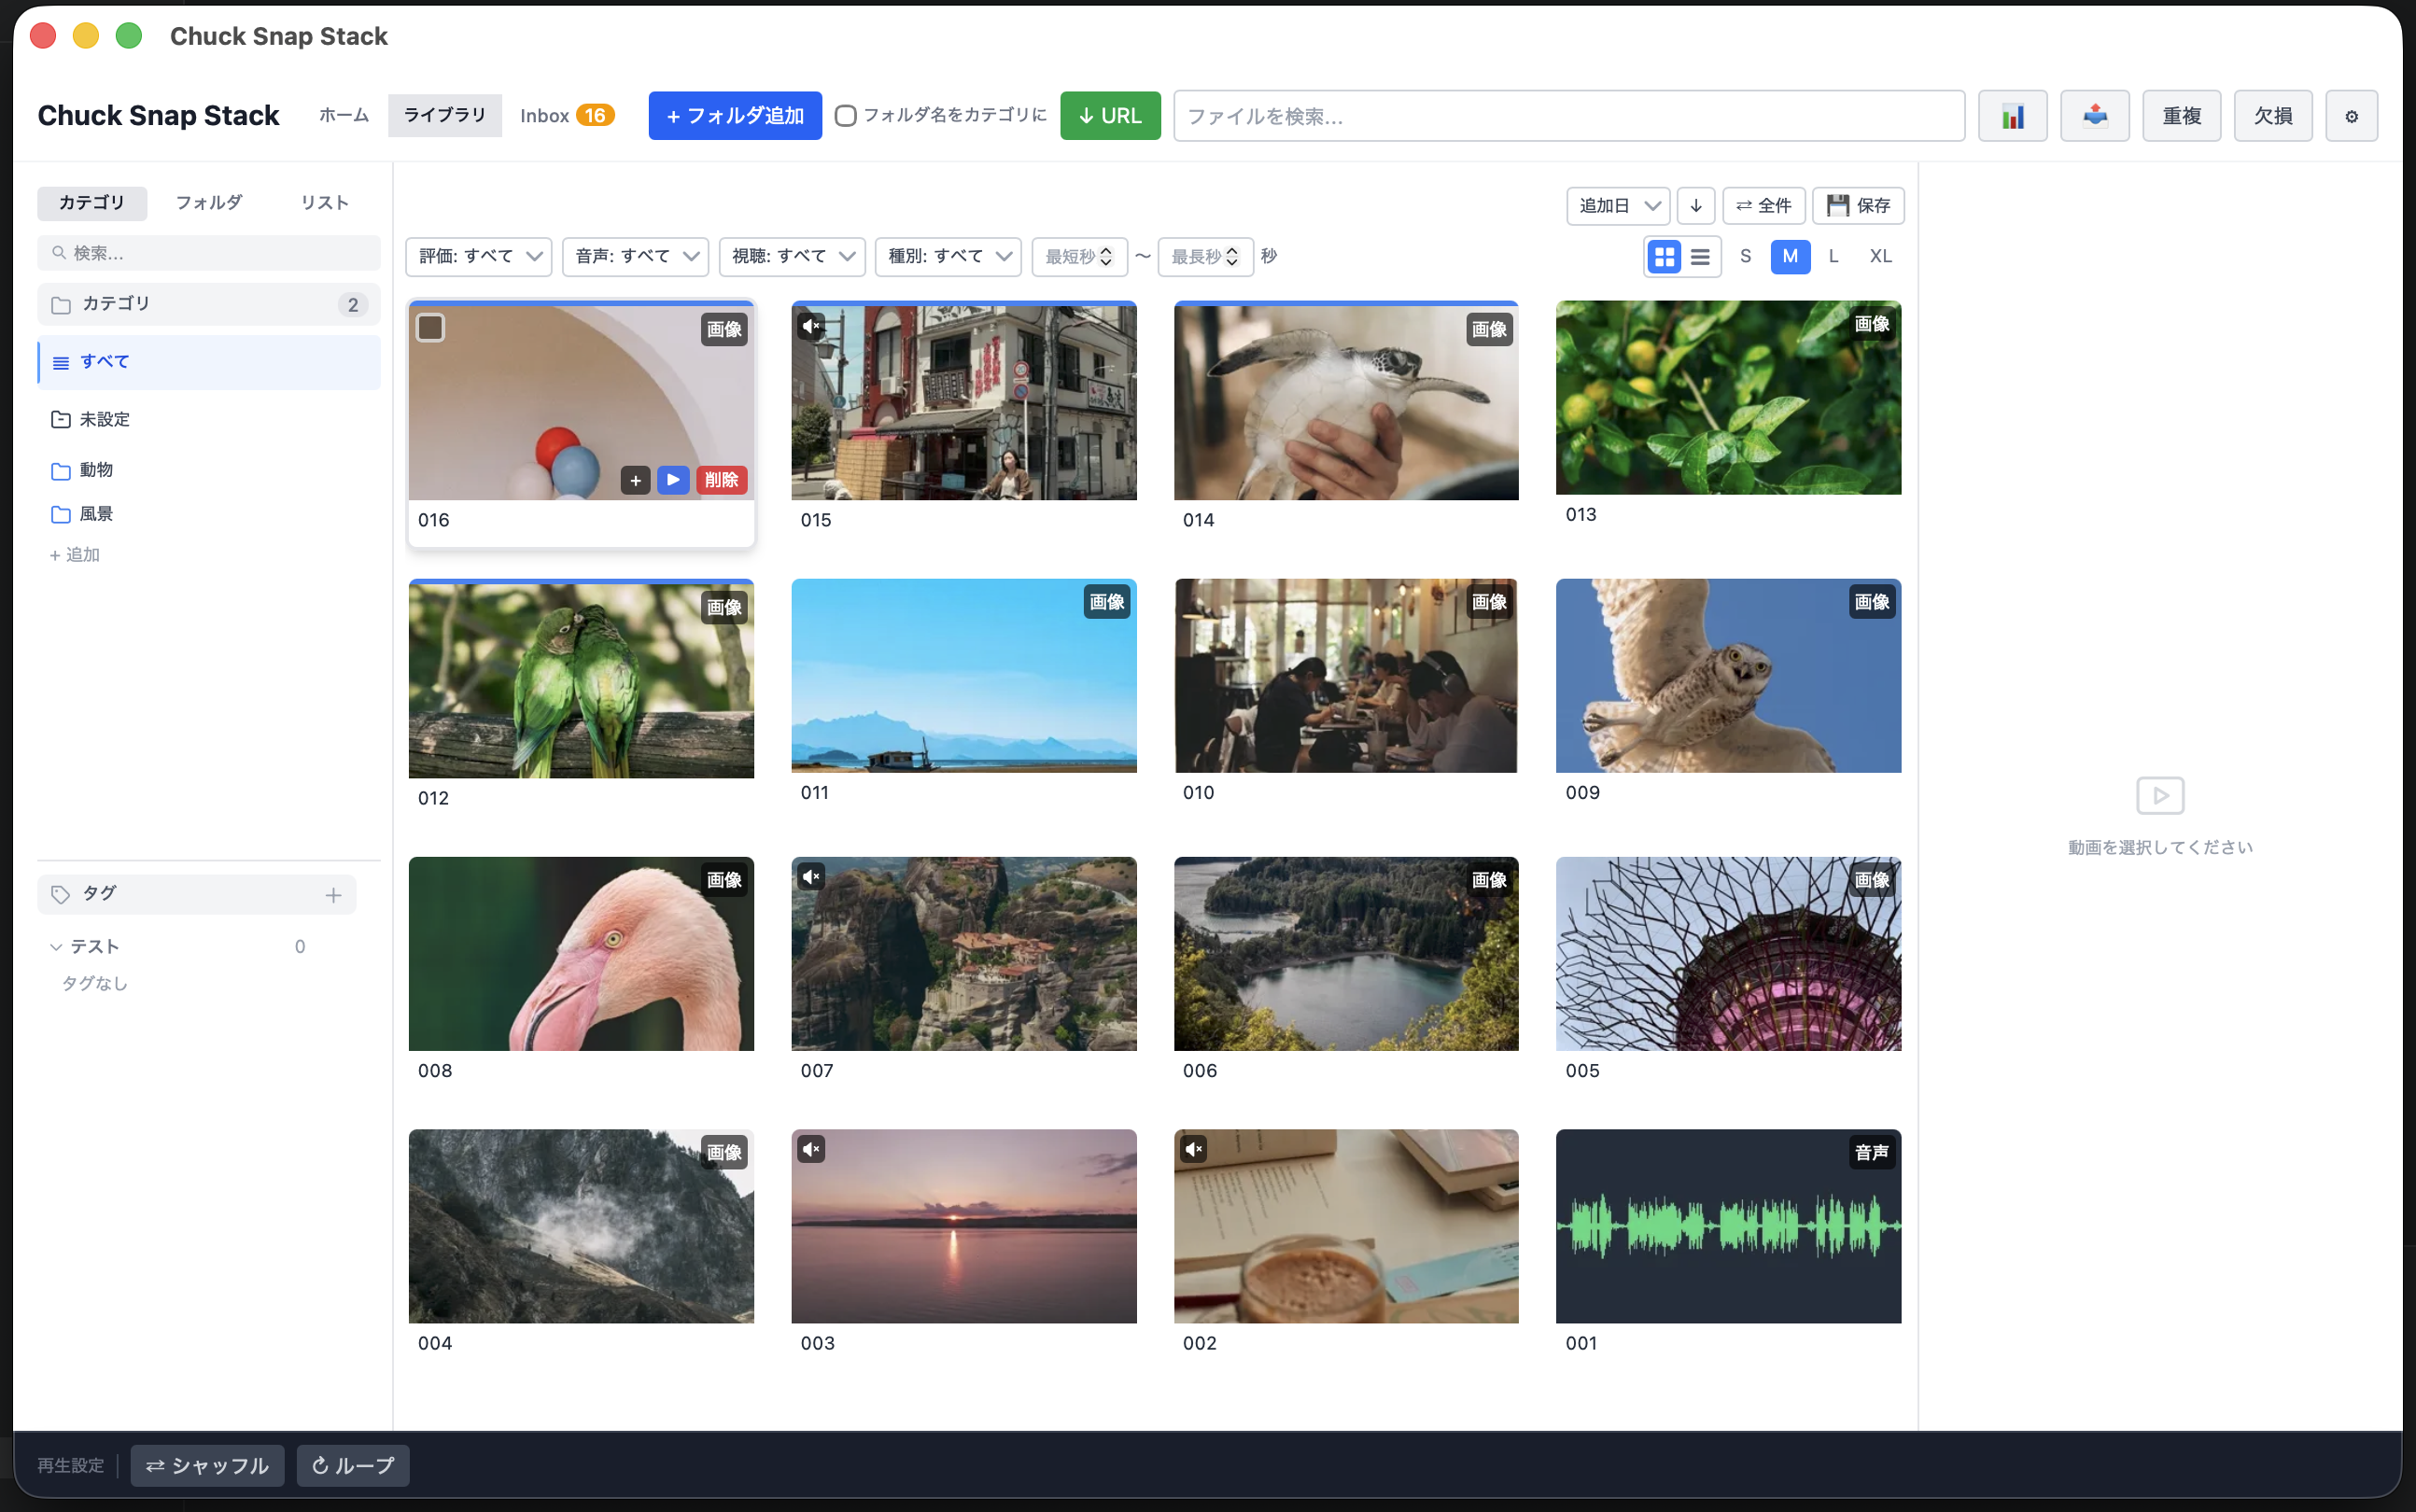Open settings gear in top toolbar
The width and height of the screenshot is (2416, 1512).
[x=2351, y=116]
